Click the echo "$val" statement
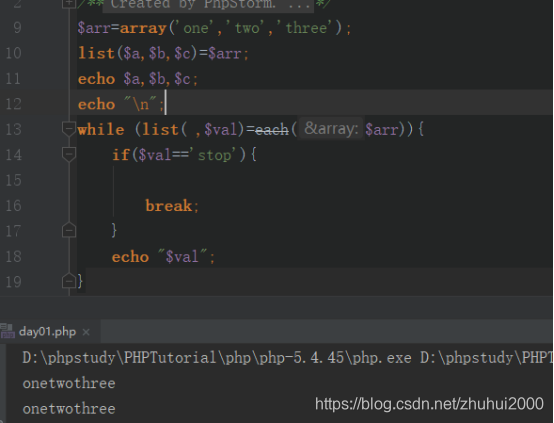Viewport: 554px width, 423px height. pyautogui.click(x=163, y=257)
